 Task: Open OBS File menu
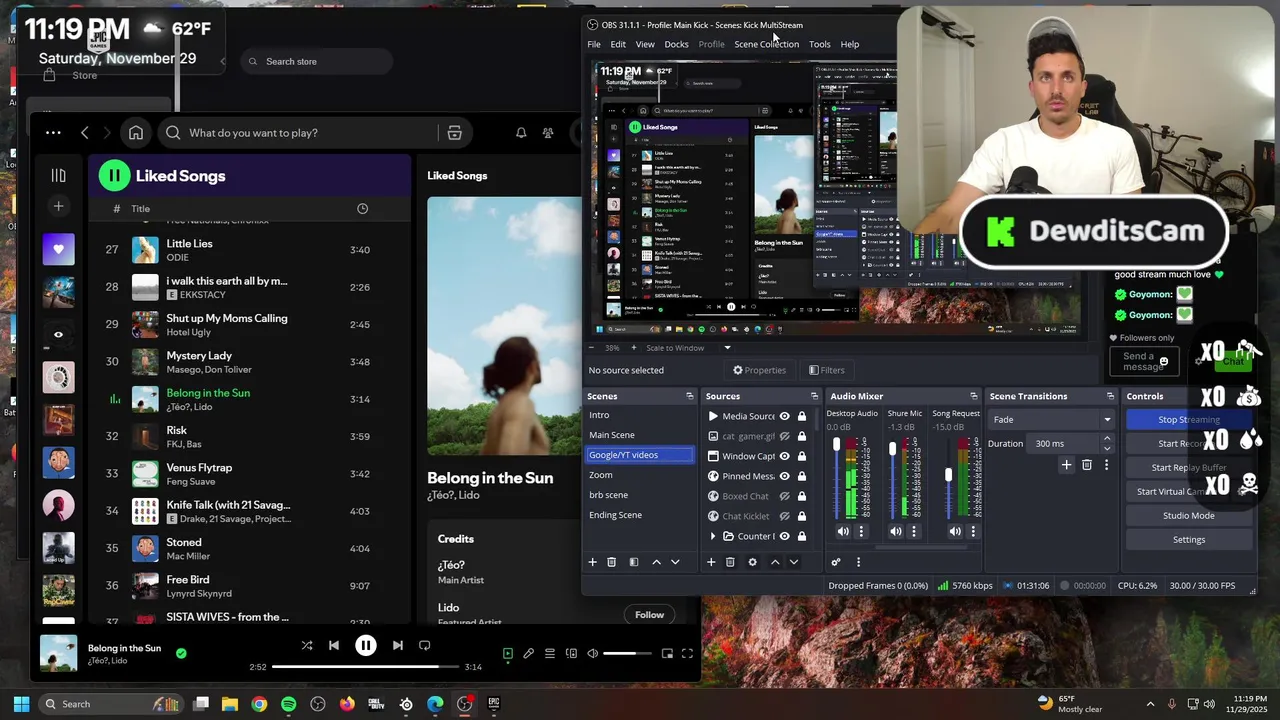coord(594,44)
